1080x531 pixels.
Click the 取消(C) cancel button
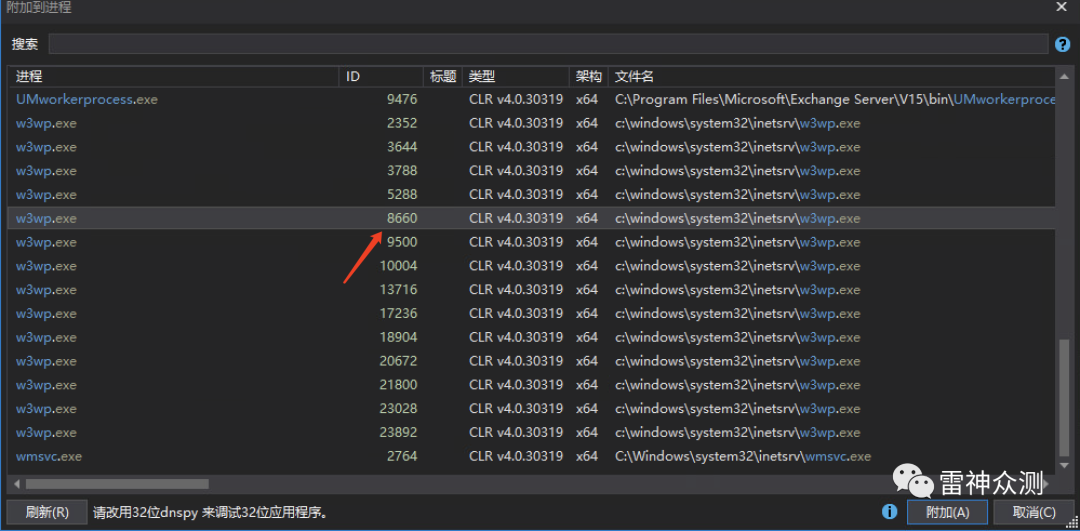click(x=1034, y=512)
